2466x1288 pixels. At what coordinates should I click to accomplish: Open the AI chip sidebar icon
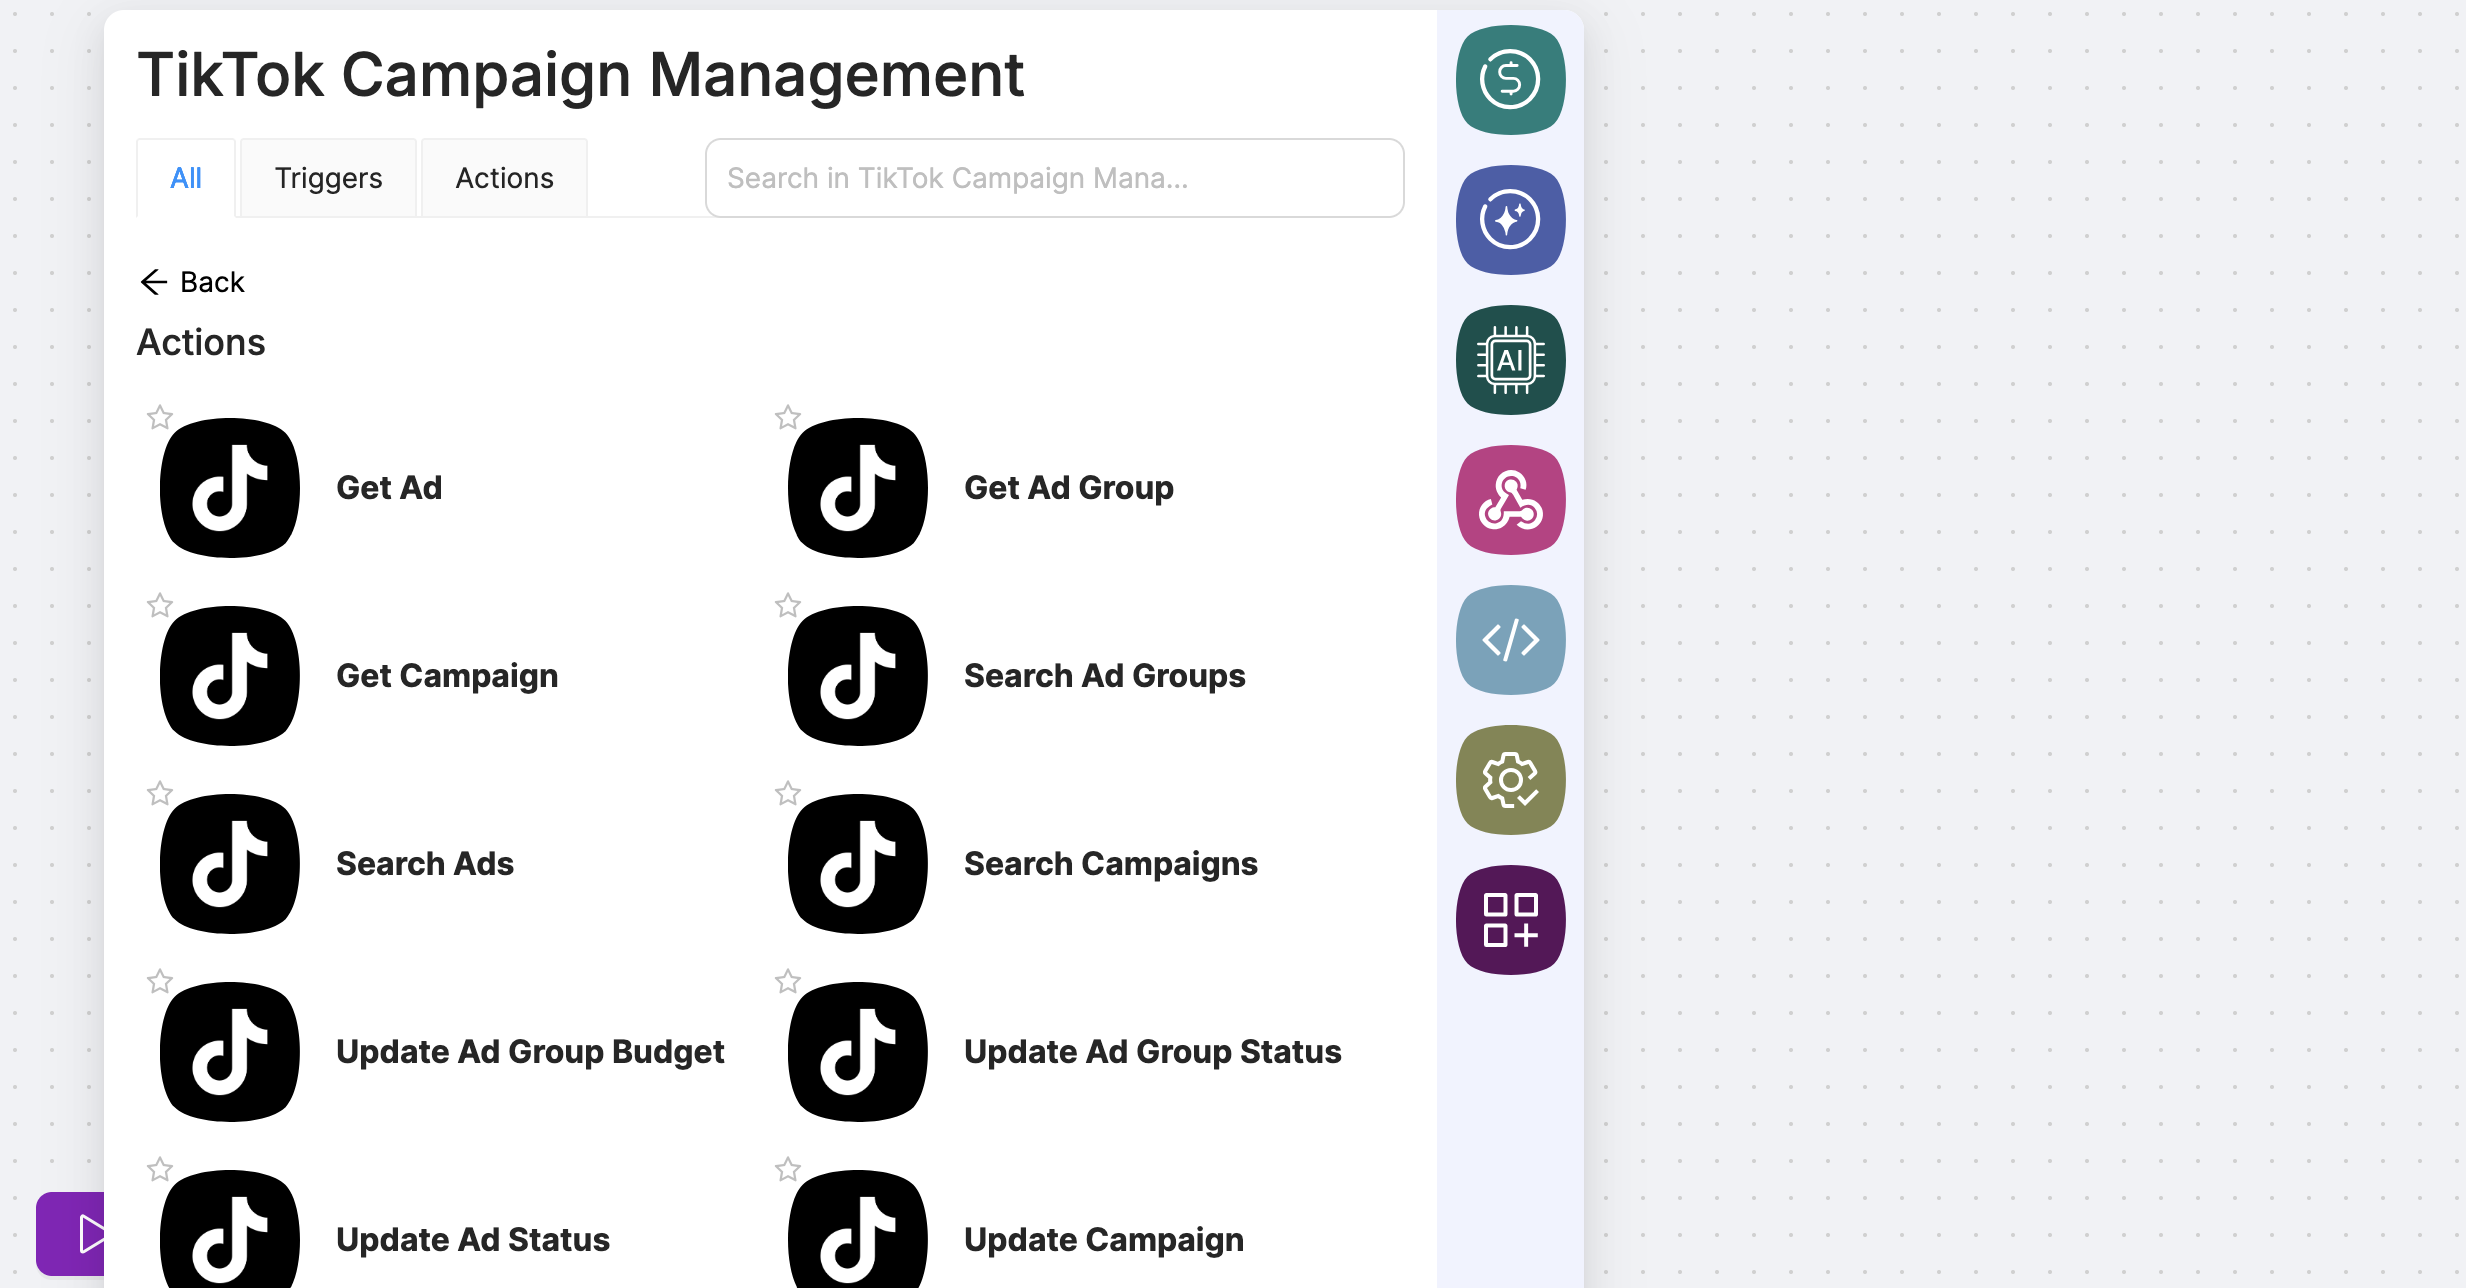click(x=1510, y=360)
